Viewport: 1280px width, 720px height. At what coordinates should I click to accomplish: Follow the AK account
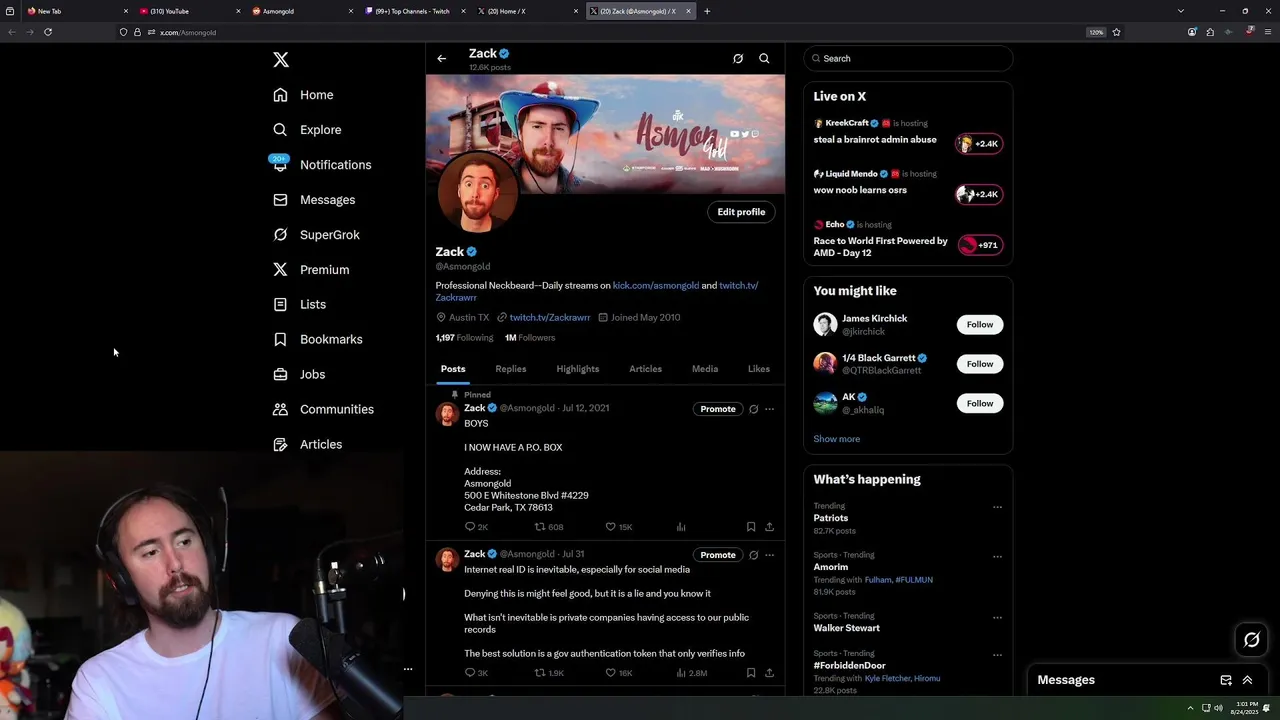980,403
